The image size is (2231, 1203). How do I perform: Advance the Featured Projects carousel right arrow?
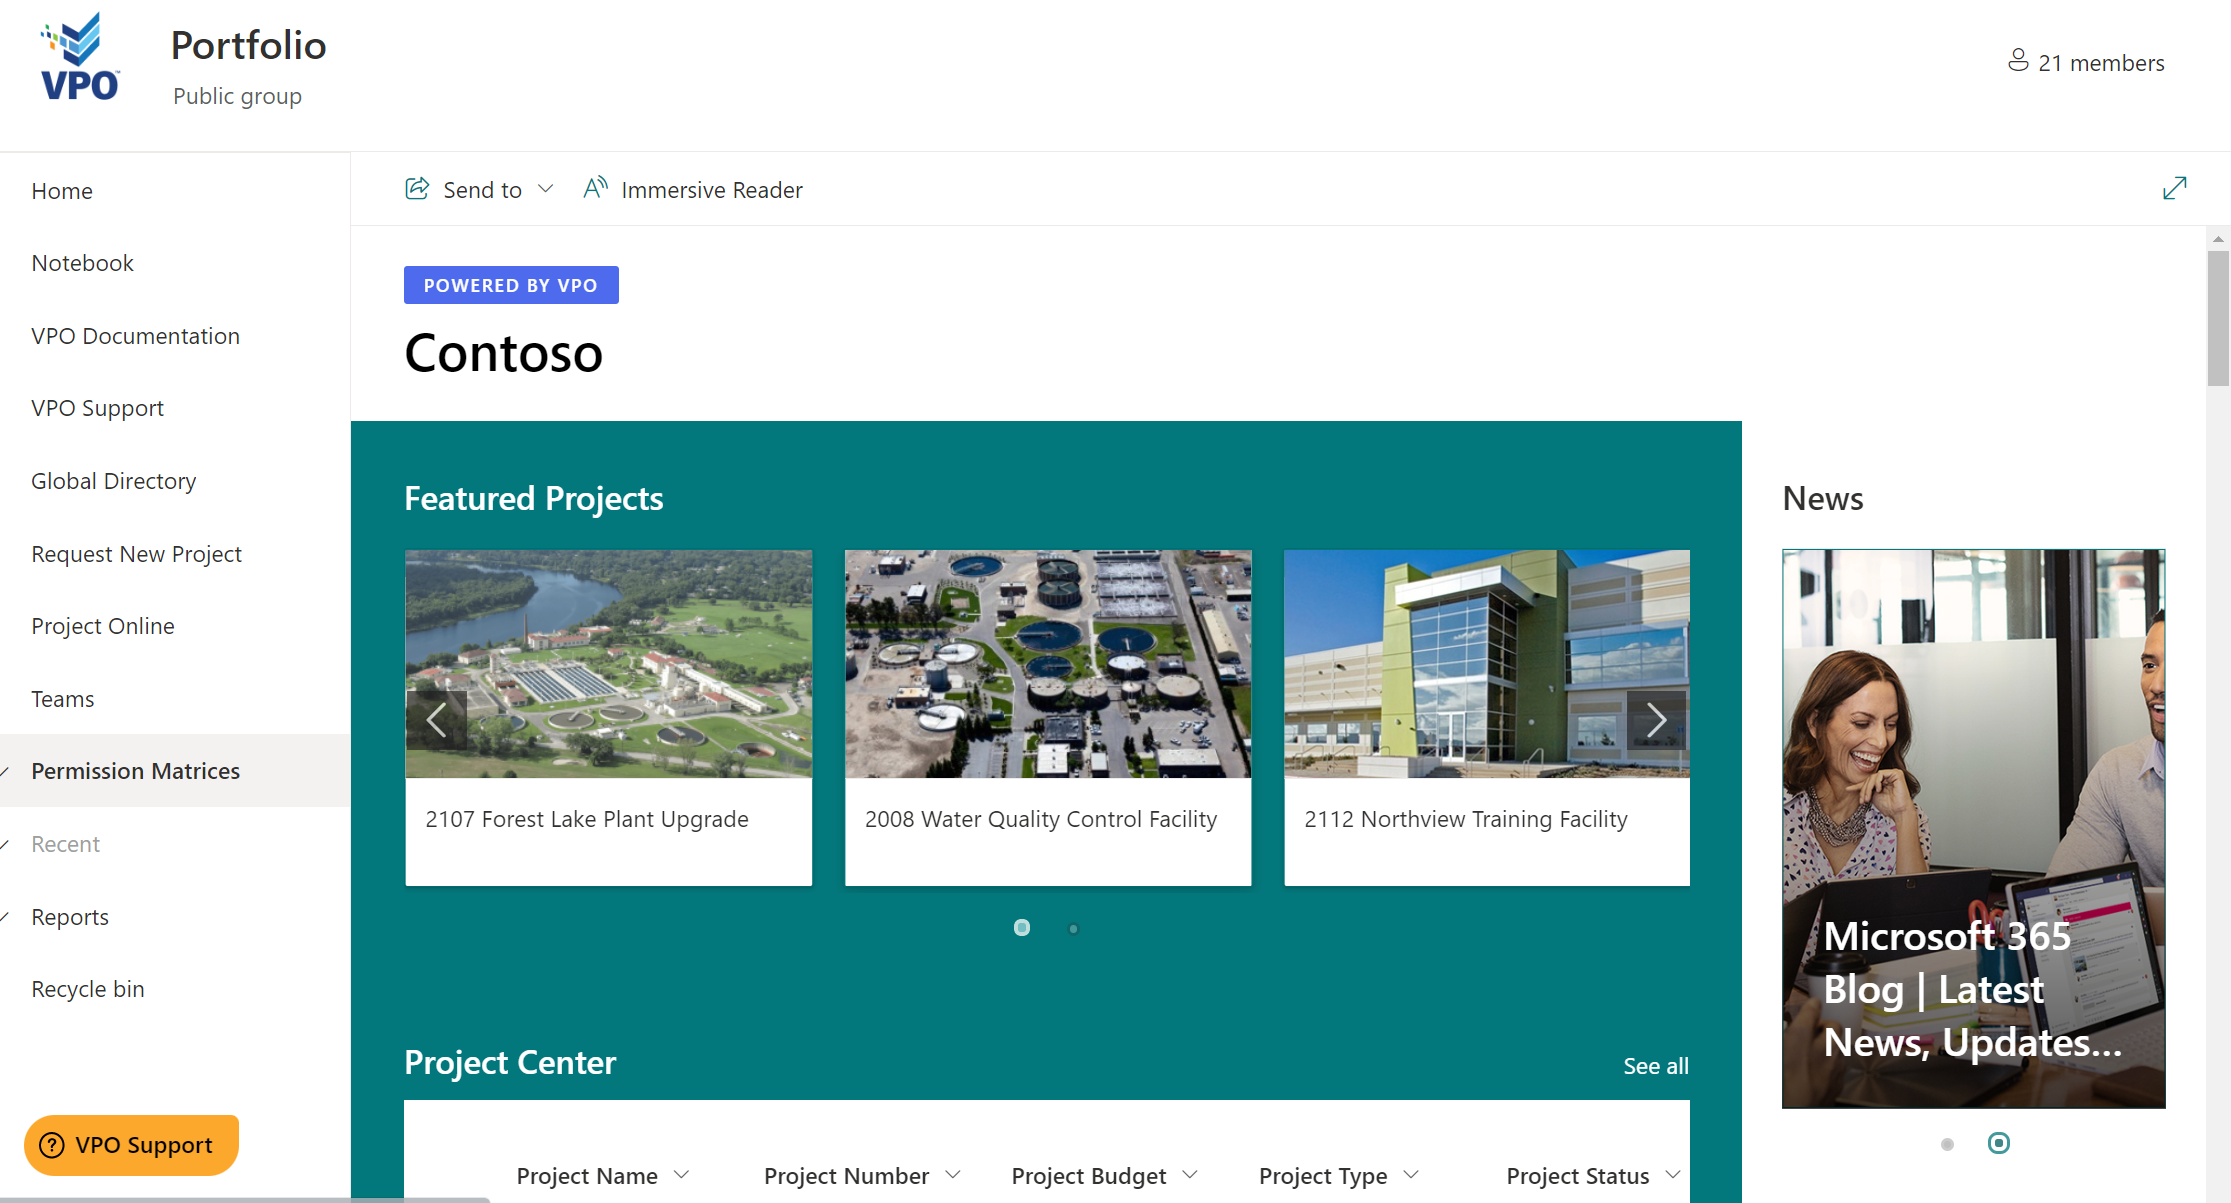click(1657, 718)
